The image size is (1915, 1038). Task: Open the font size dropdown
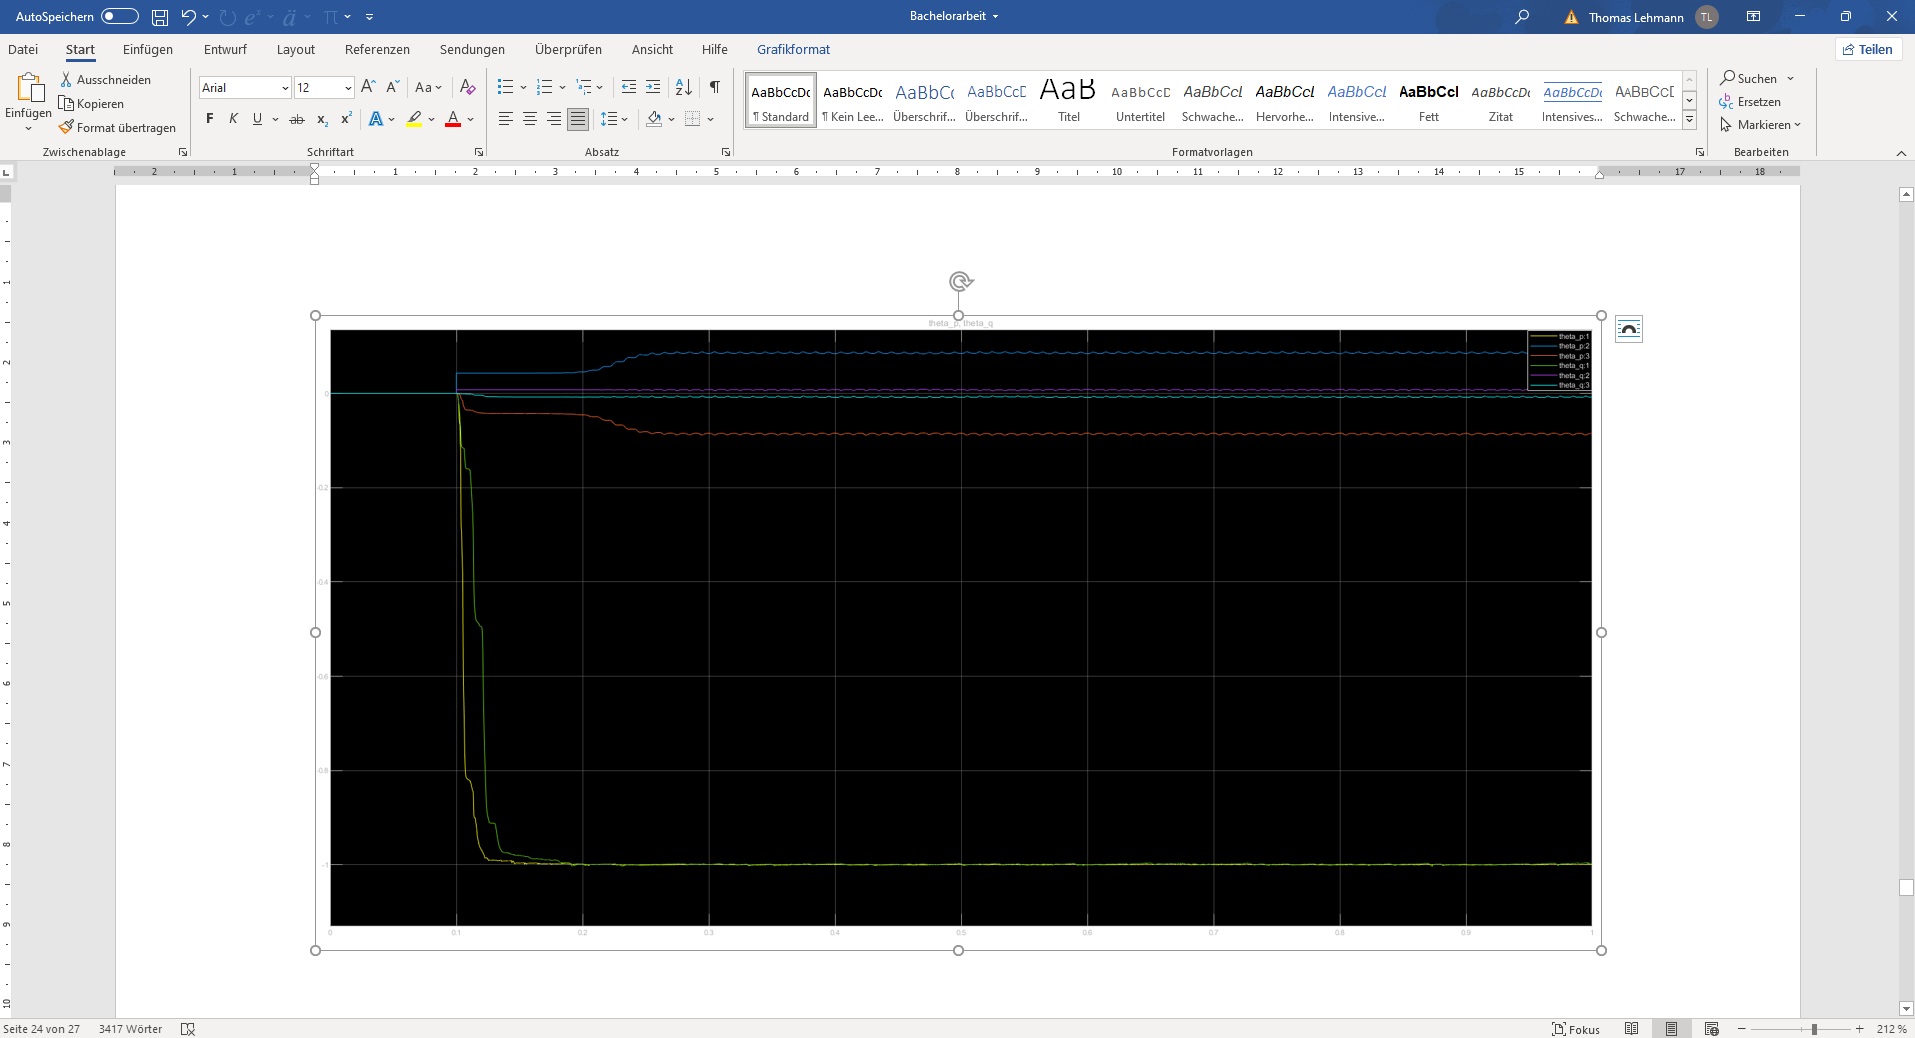tap(348, 88)
